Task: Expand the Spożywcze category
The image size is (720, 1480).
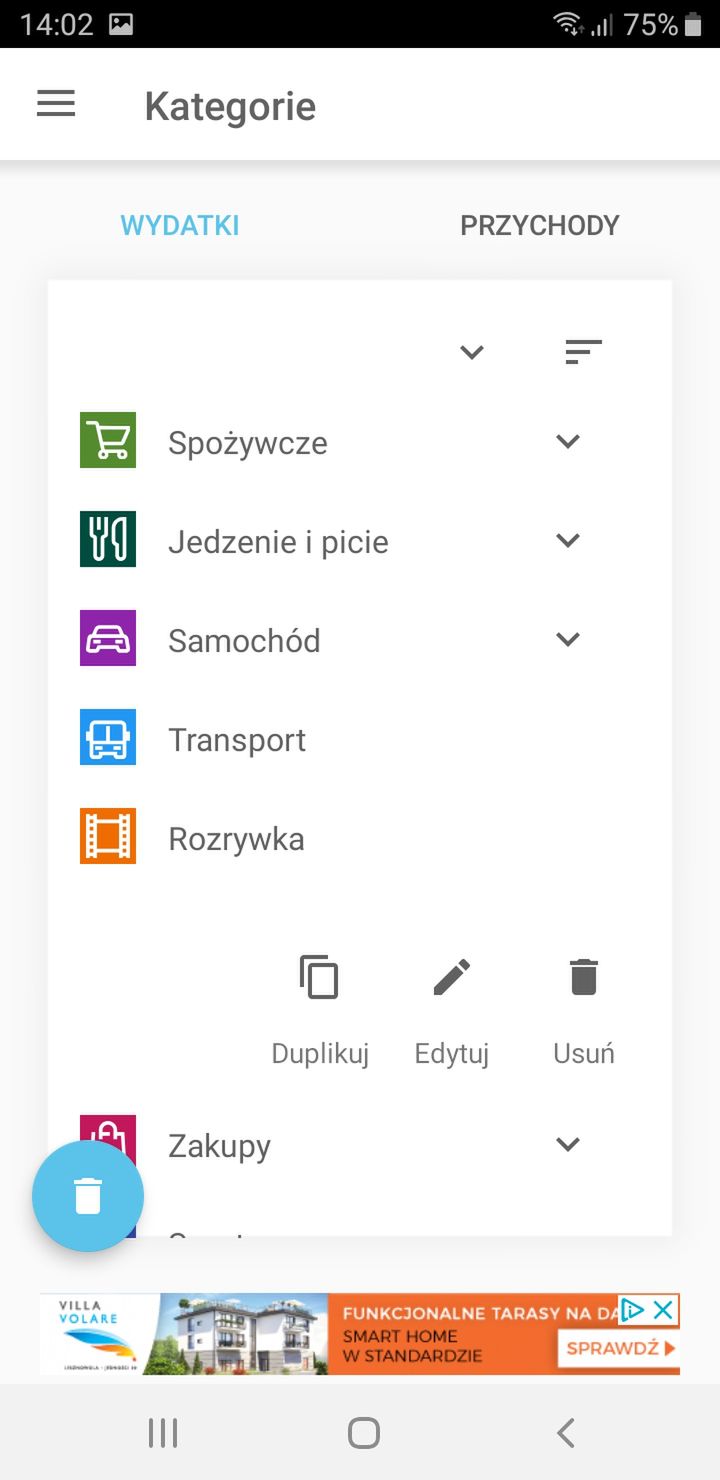Action: pos(568,441)
